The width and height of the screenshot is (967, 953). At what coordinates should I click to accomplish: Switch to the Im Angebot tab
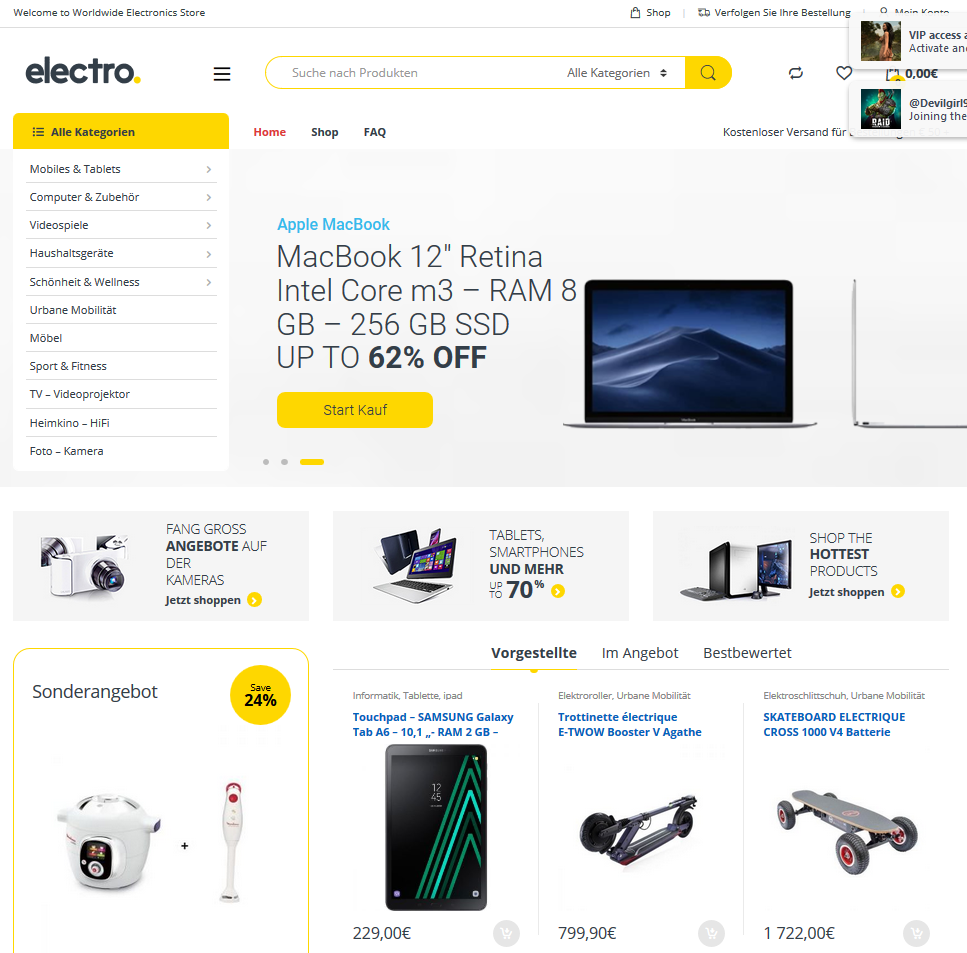pyautogui.click(x=640, y=653)
